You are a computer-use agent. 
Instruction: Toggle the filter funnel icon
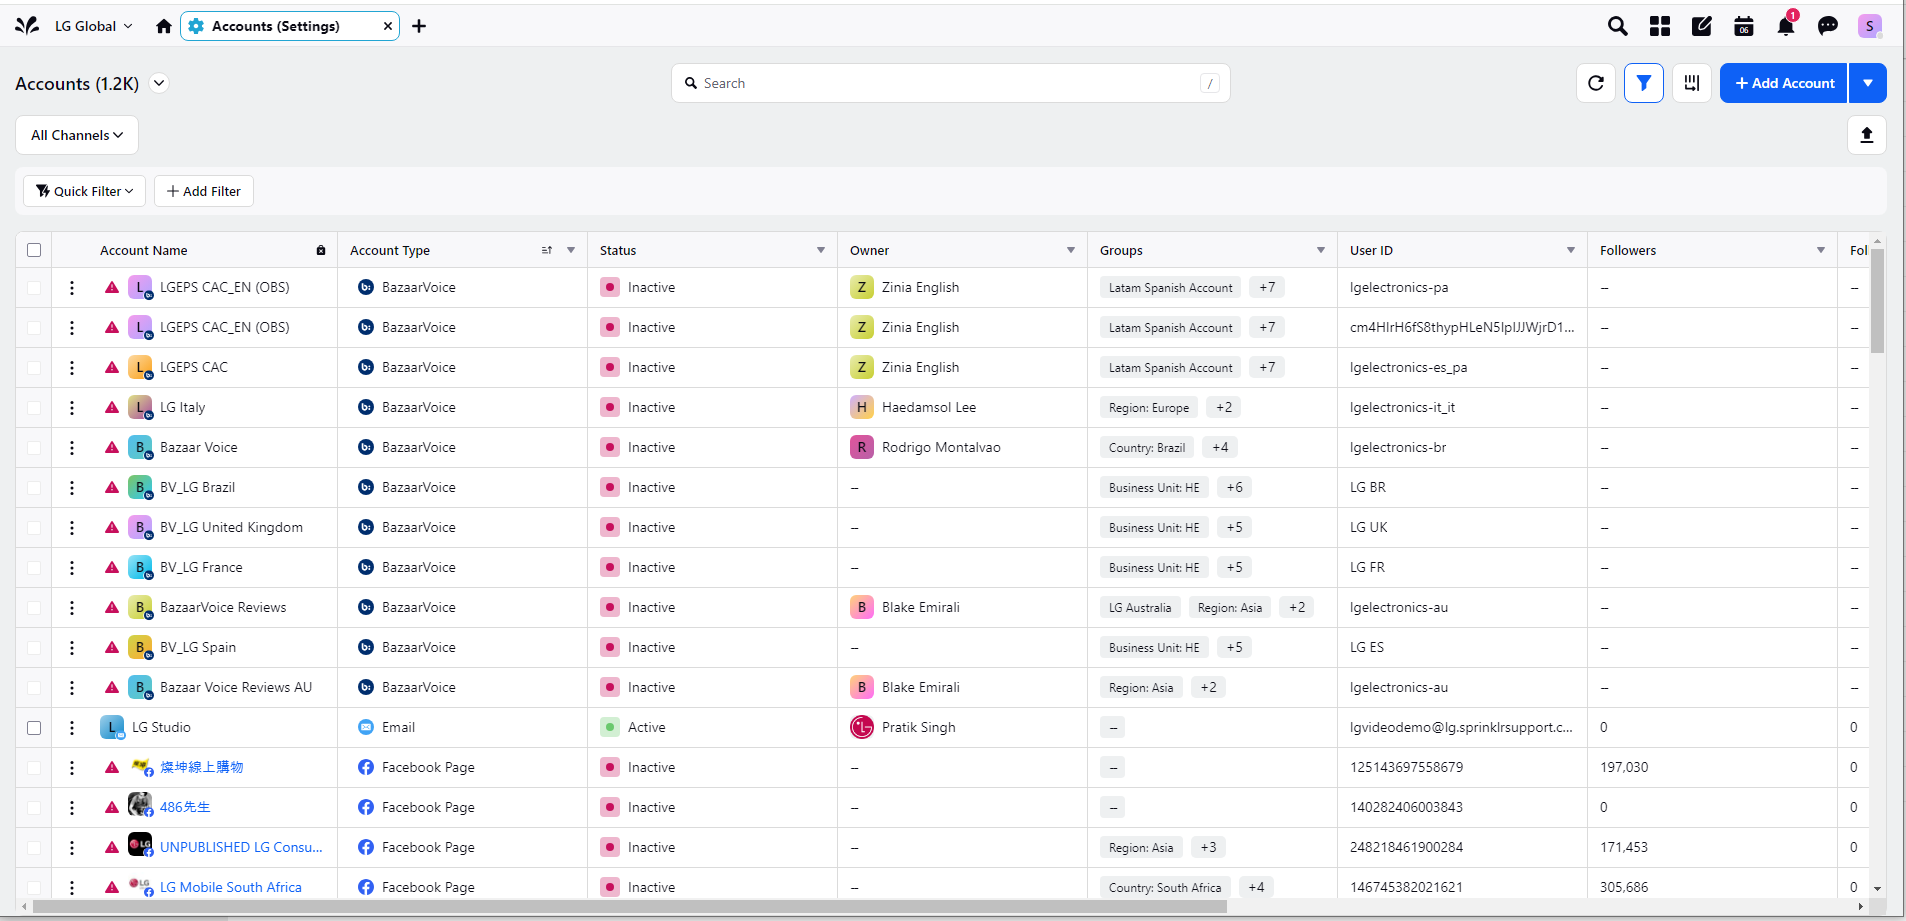click(1644, 83)
